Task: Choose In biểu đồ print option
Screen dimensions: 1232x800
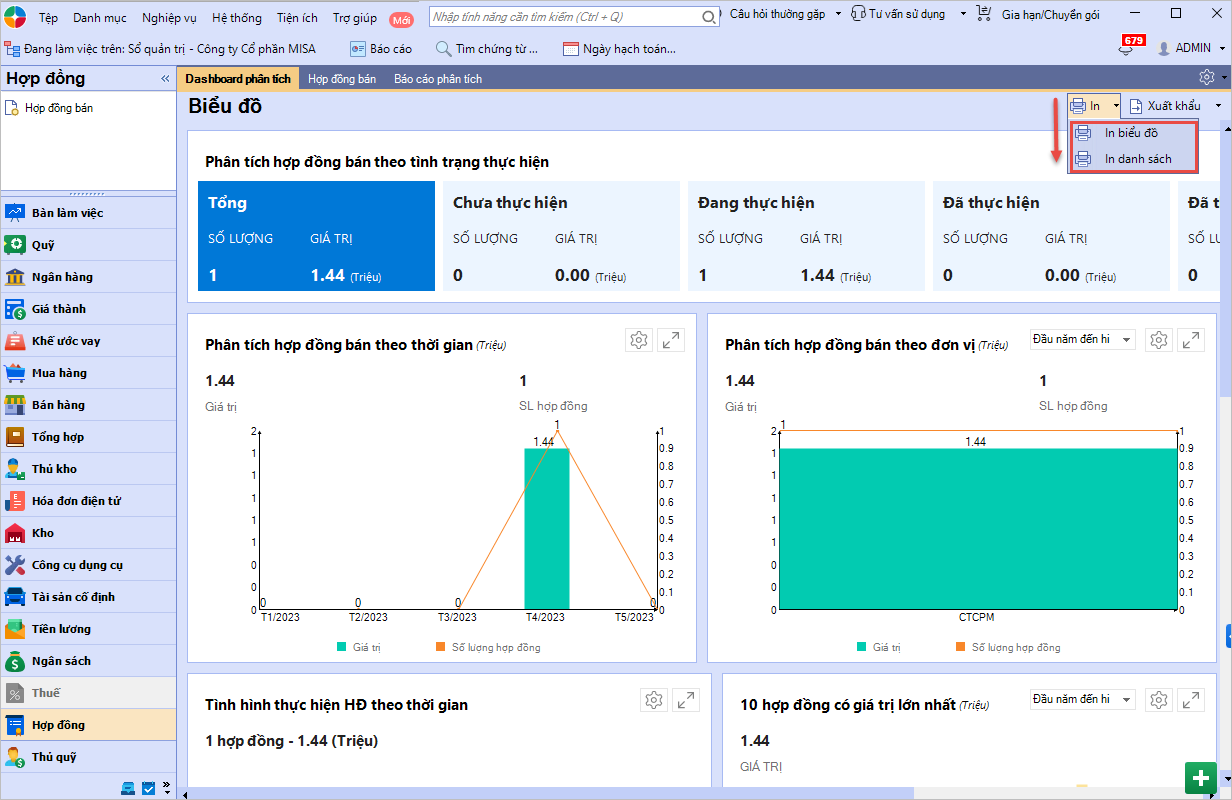Action: (1131, 133)
